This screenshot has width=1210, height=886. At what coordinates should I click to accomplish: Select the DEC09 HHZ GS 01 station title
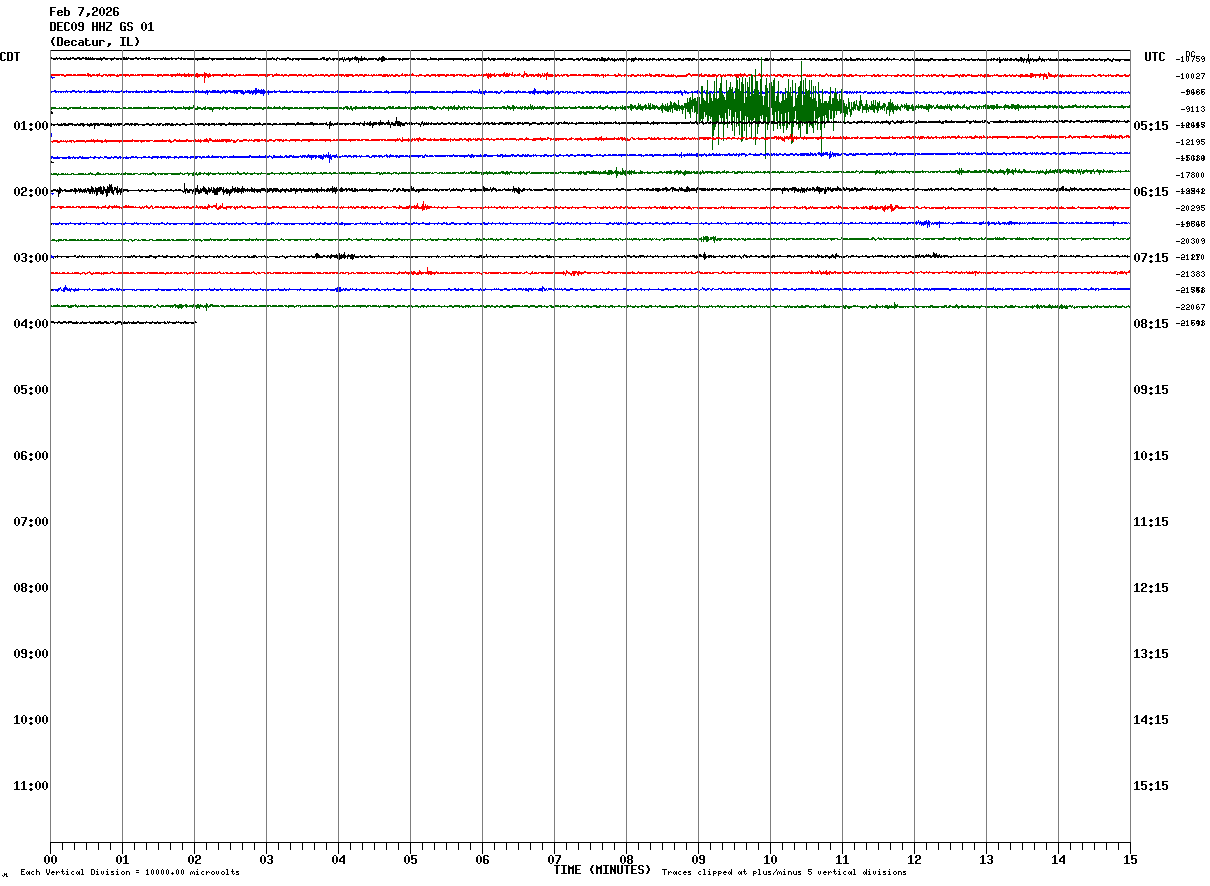point(101,27)
